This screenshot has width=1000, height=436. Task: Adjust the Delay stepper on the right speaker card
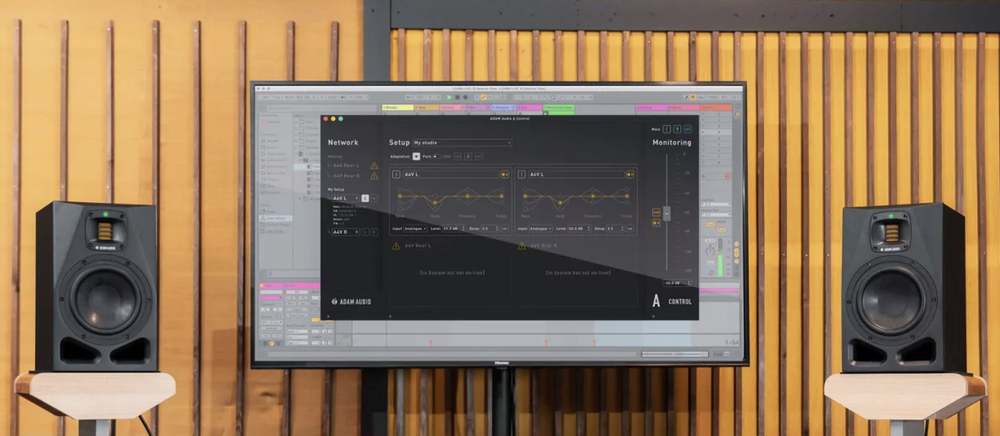[622, 228]
